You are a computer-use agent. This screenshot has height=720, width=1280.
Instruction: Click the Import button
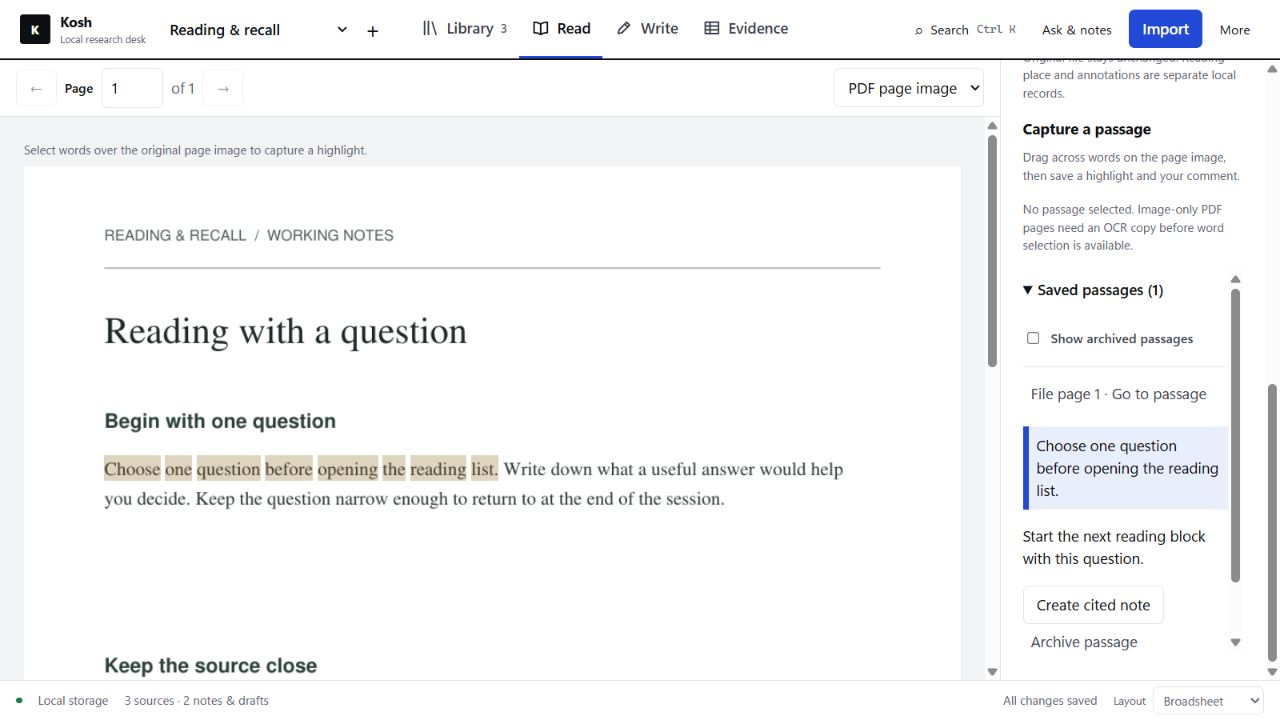[1165, 29]
